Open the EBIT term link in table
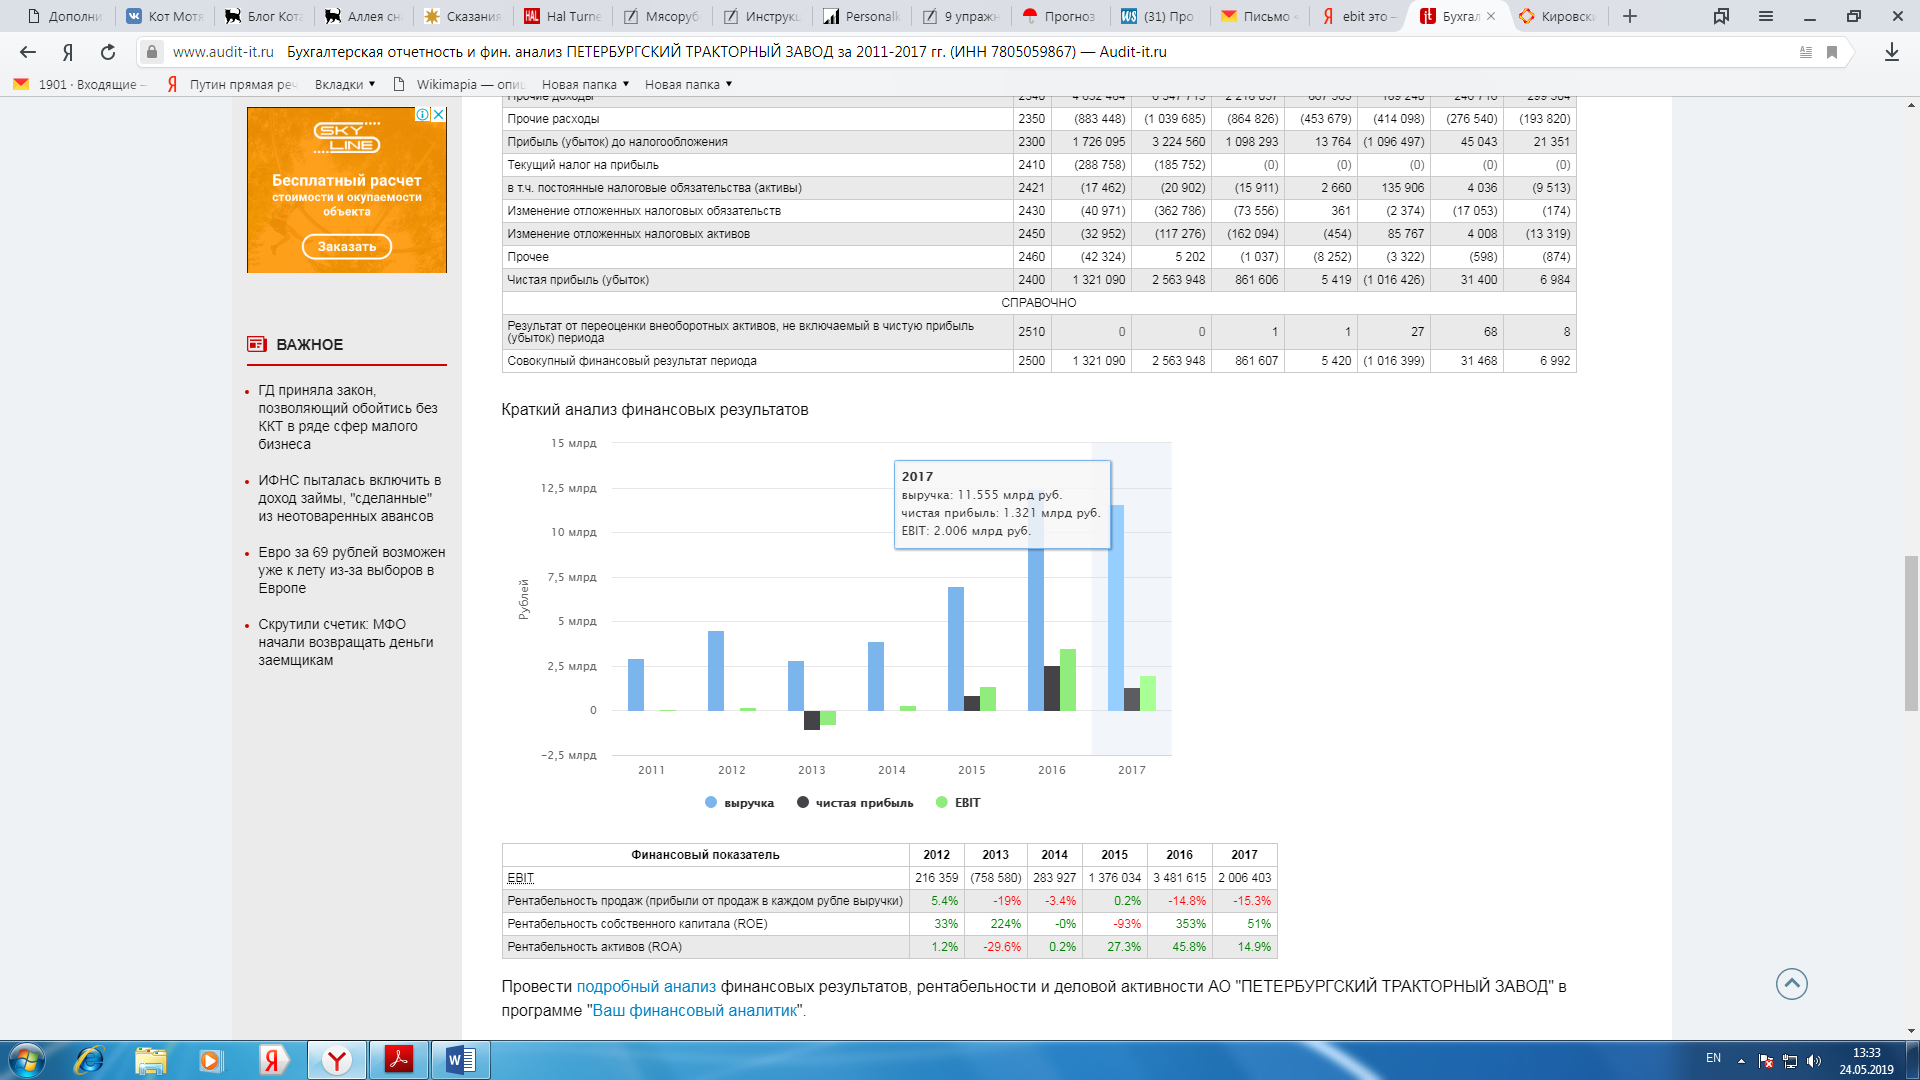The image size is (1920, 1080). coord(520,878)
